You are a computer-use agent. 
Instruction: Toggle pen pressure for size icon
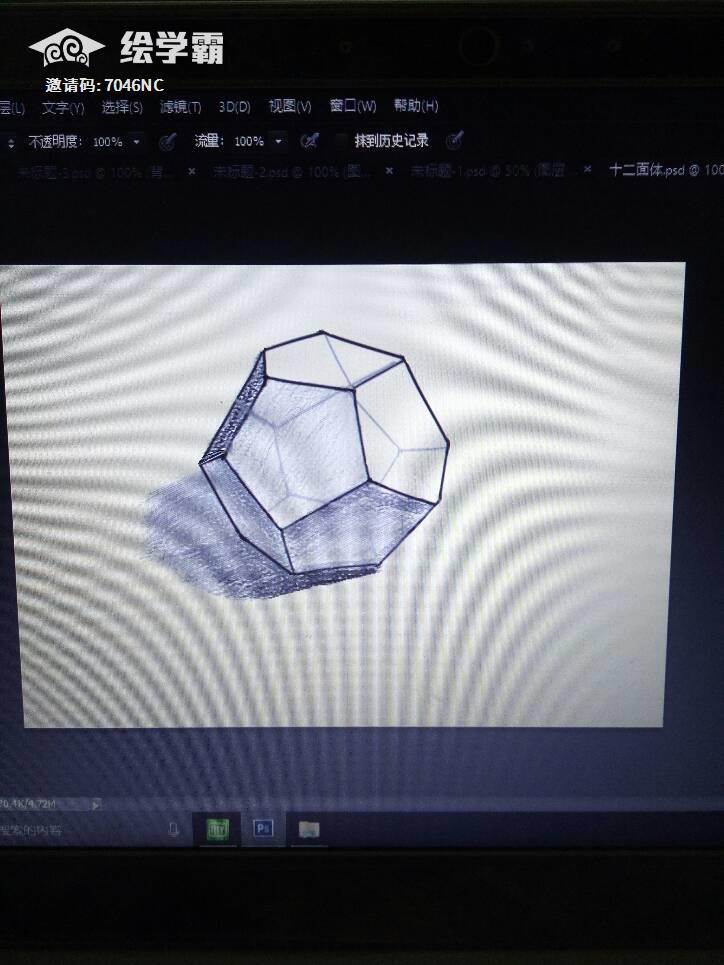[454, 140]
